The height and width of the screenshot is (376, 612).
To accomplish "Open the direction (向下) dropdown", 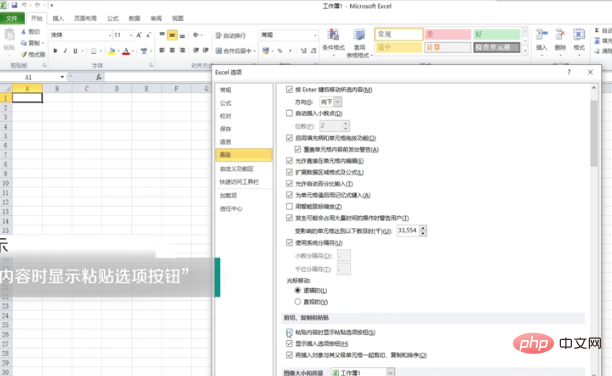I will point(338,102).
